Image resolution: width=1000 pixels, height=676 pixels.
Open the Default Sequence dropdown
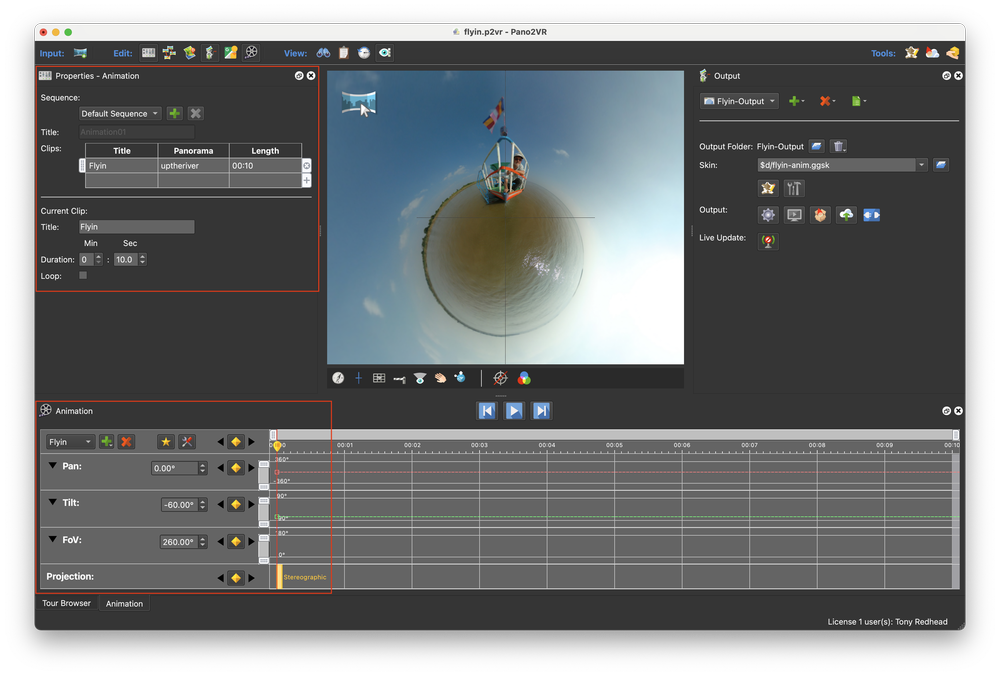[119, 114]
